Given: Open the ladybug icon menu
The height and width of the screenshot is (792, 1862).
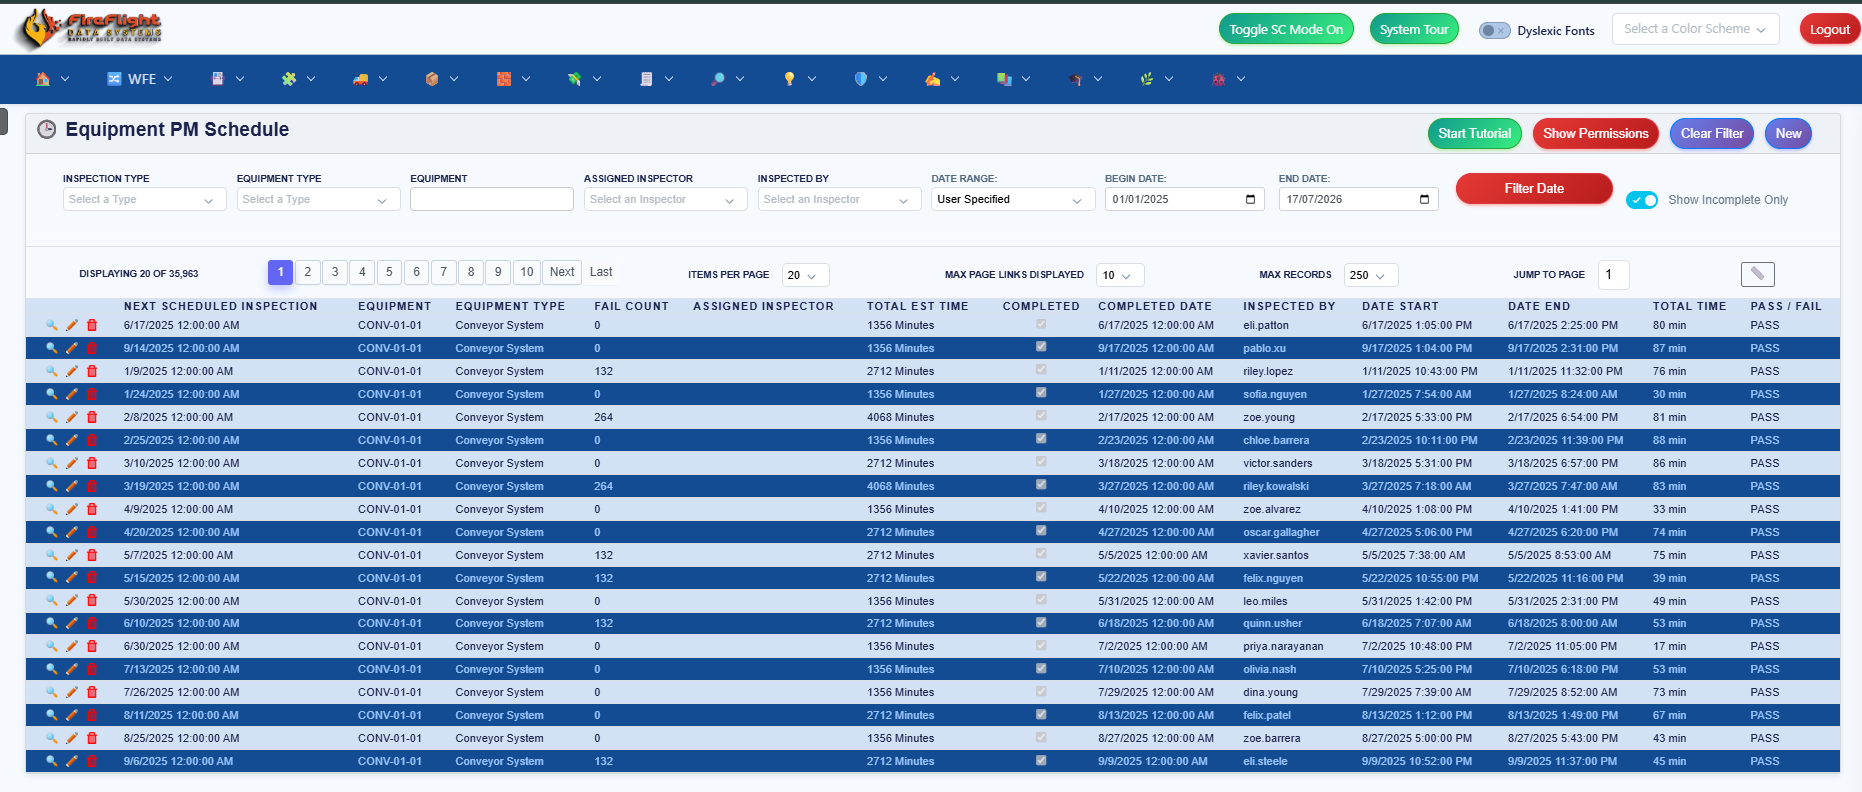Looking at the screenshot, I should click(1228, 79).
